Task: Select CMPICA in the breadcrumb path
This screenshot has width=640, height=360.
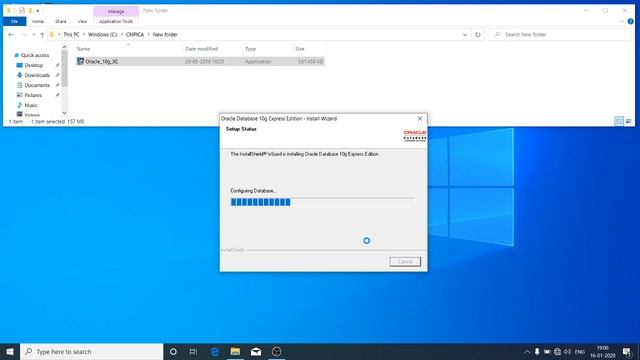Action: tap(135, 35)
